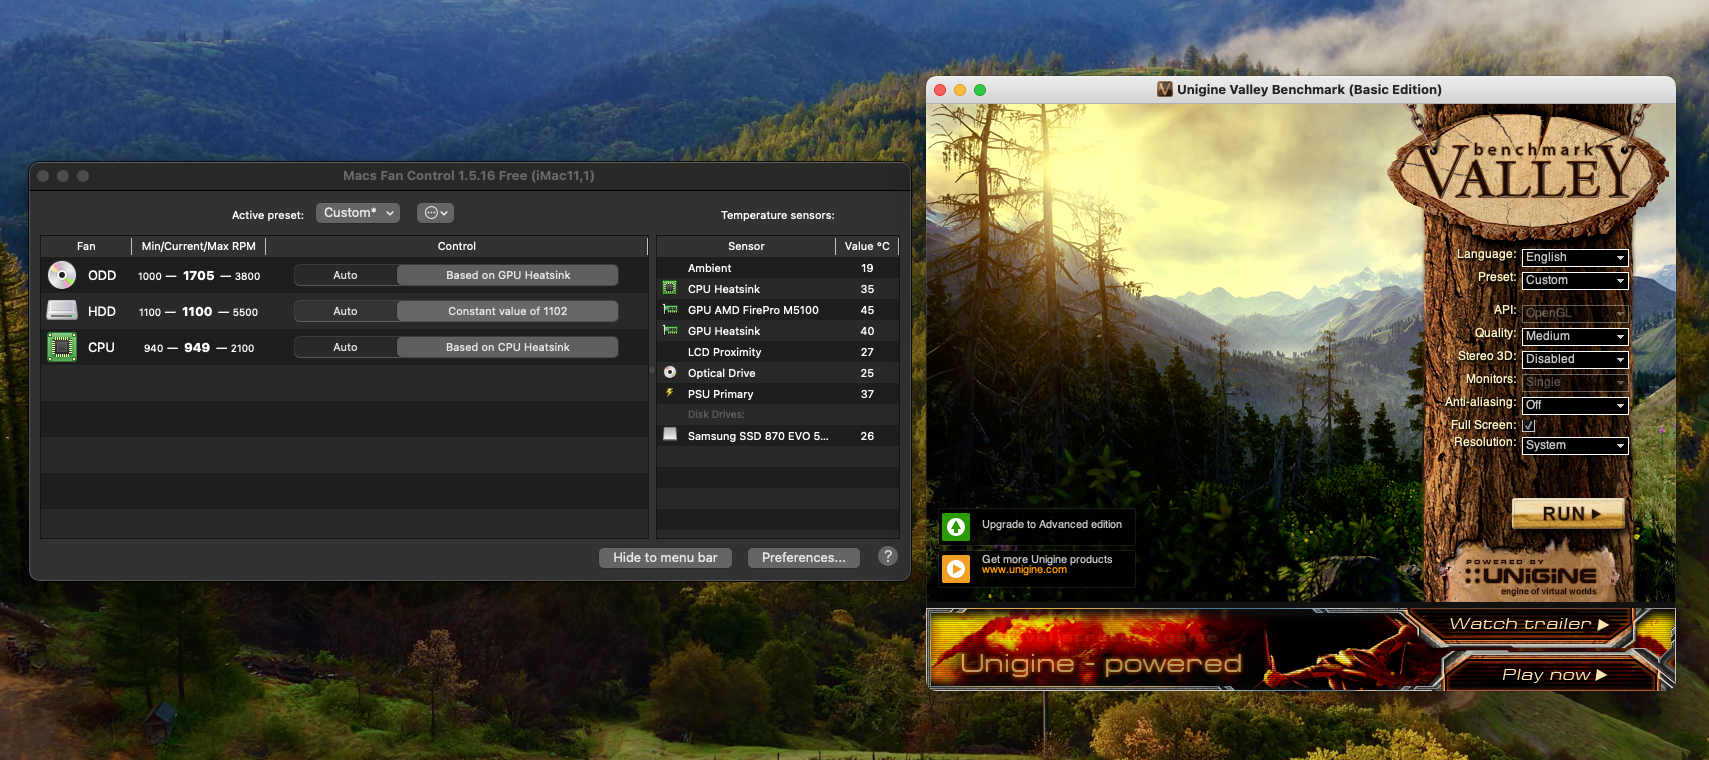Open the Anti-aliasing dropdown
Image resolution: width=1709 pixels, height=760 pixels.
(1575, 405)
